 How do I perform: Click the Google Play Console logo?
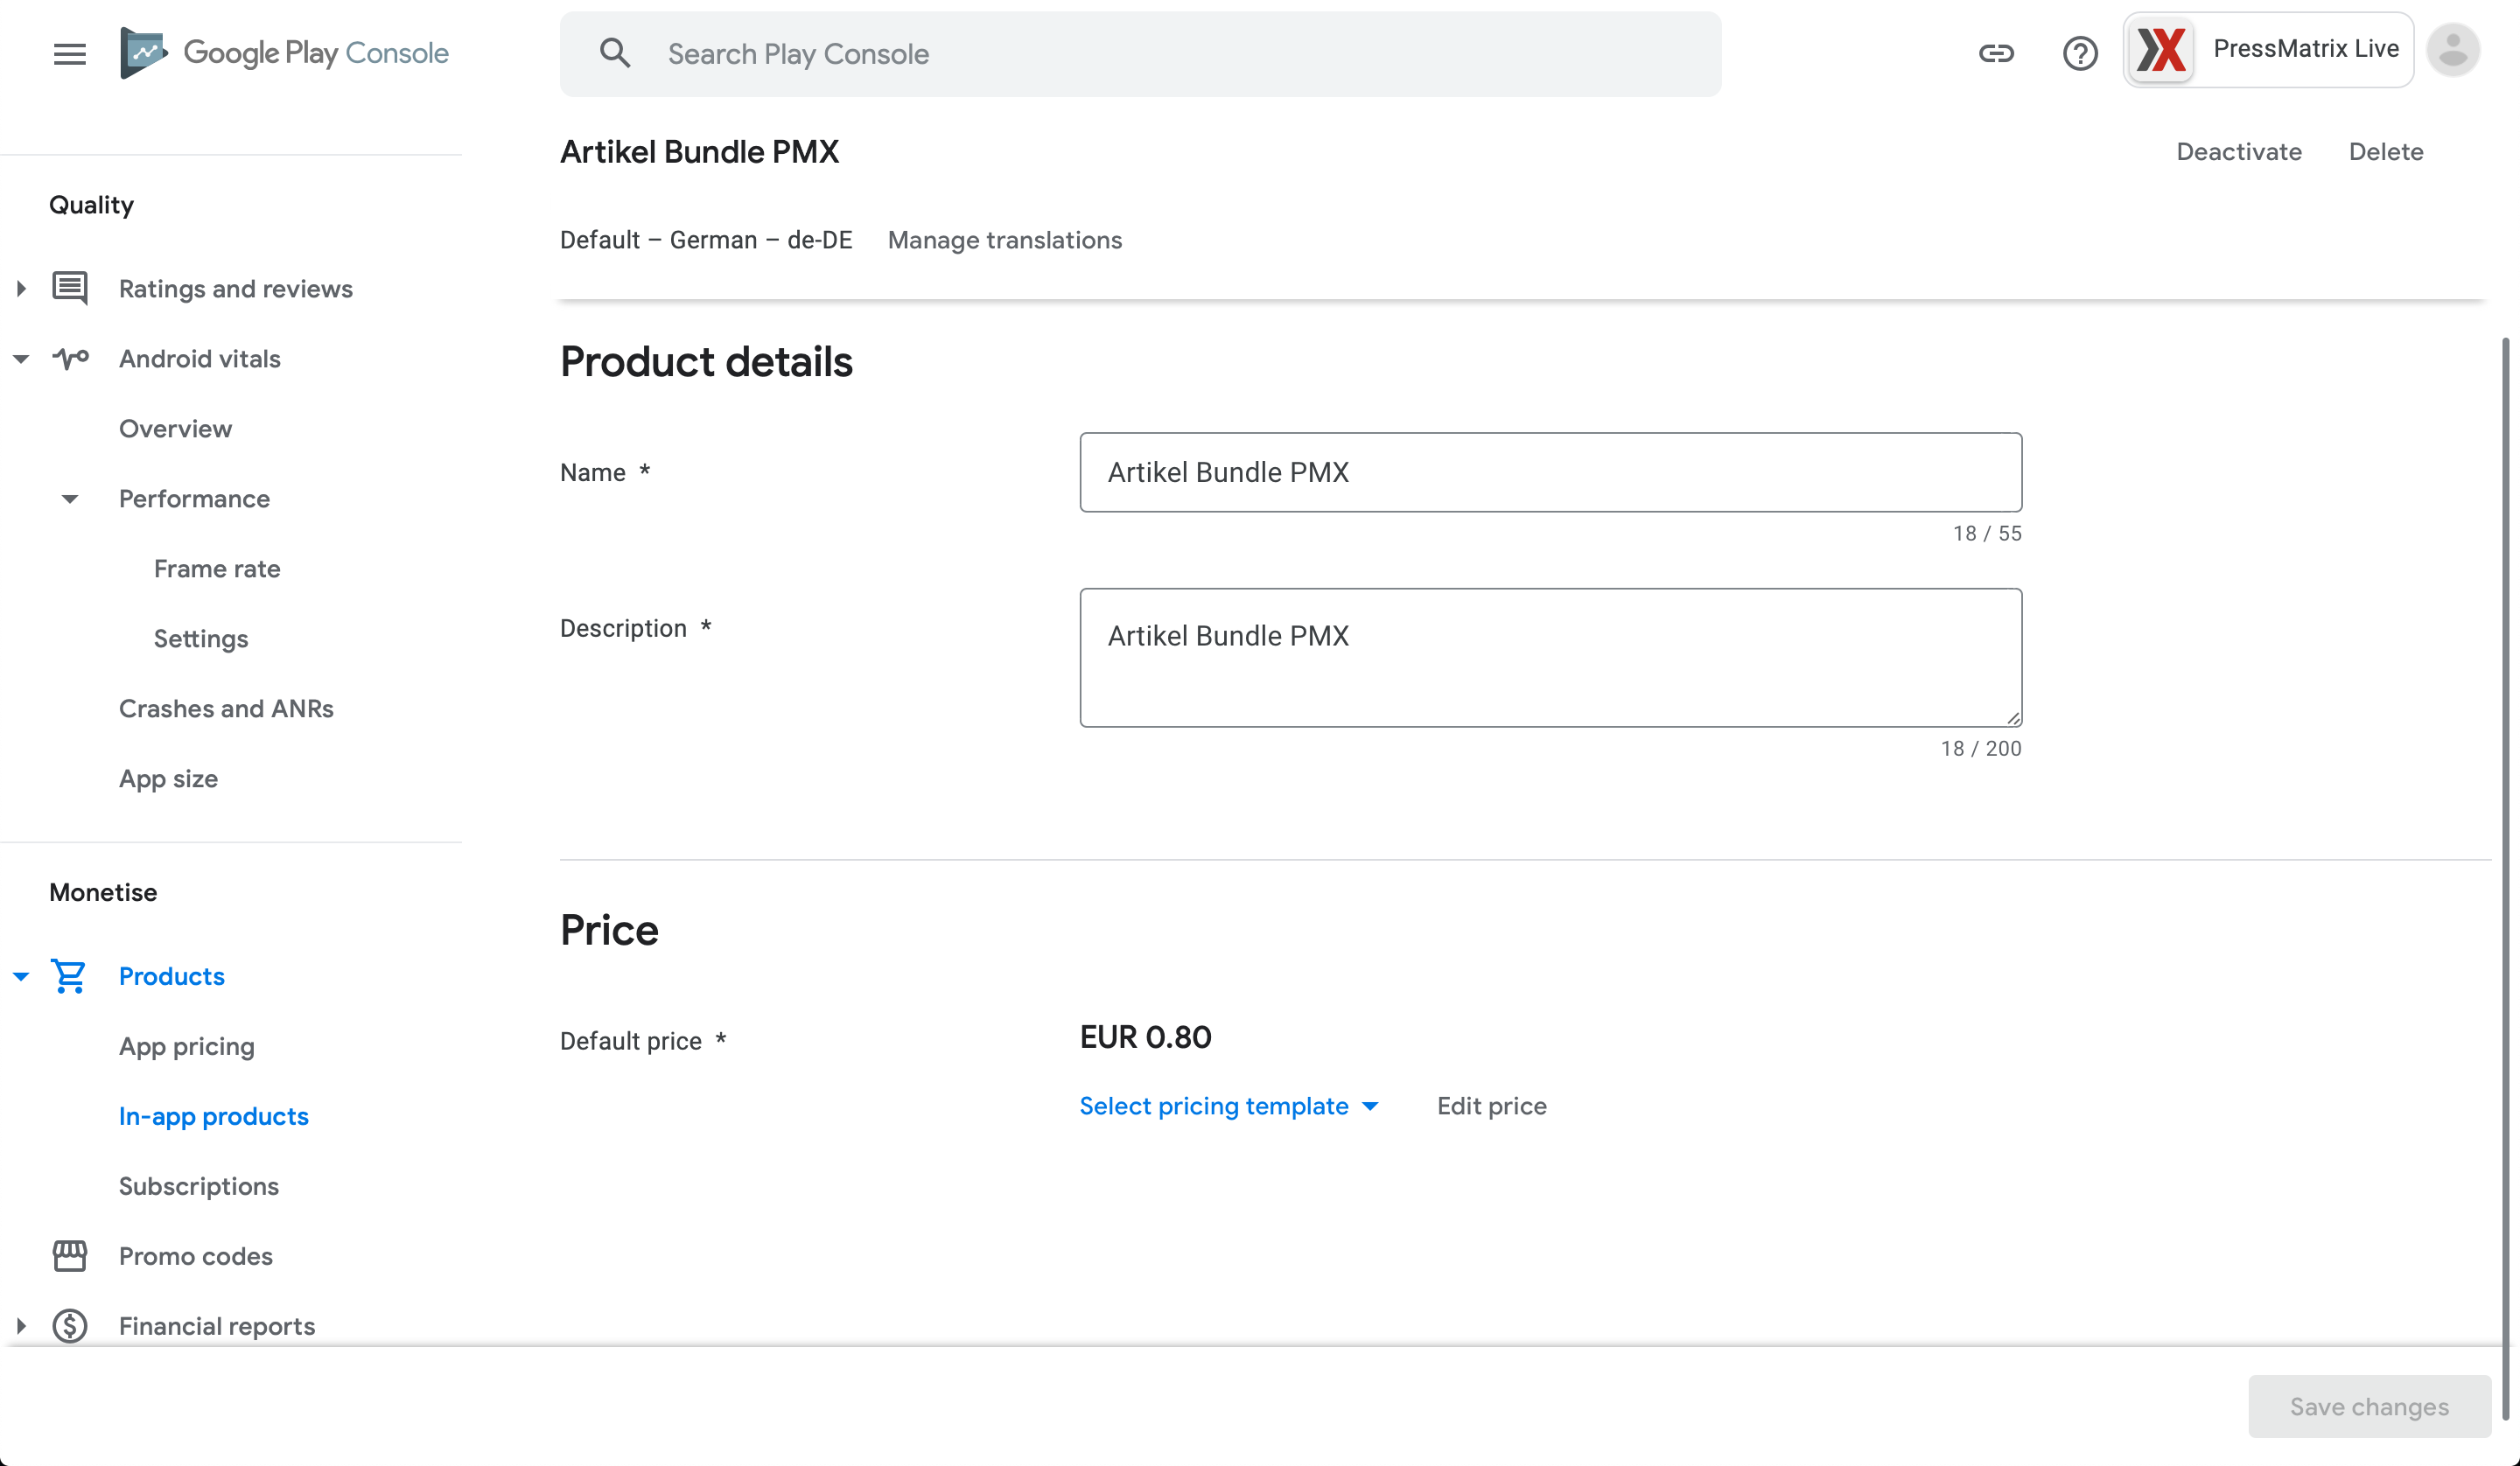(284, 53)
